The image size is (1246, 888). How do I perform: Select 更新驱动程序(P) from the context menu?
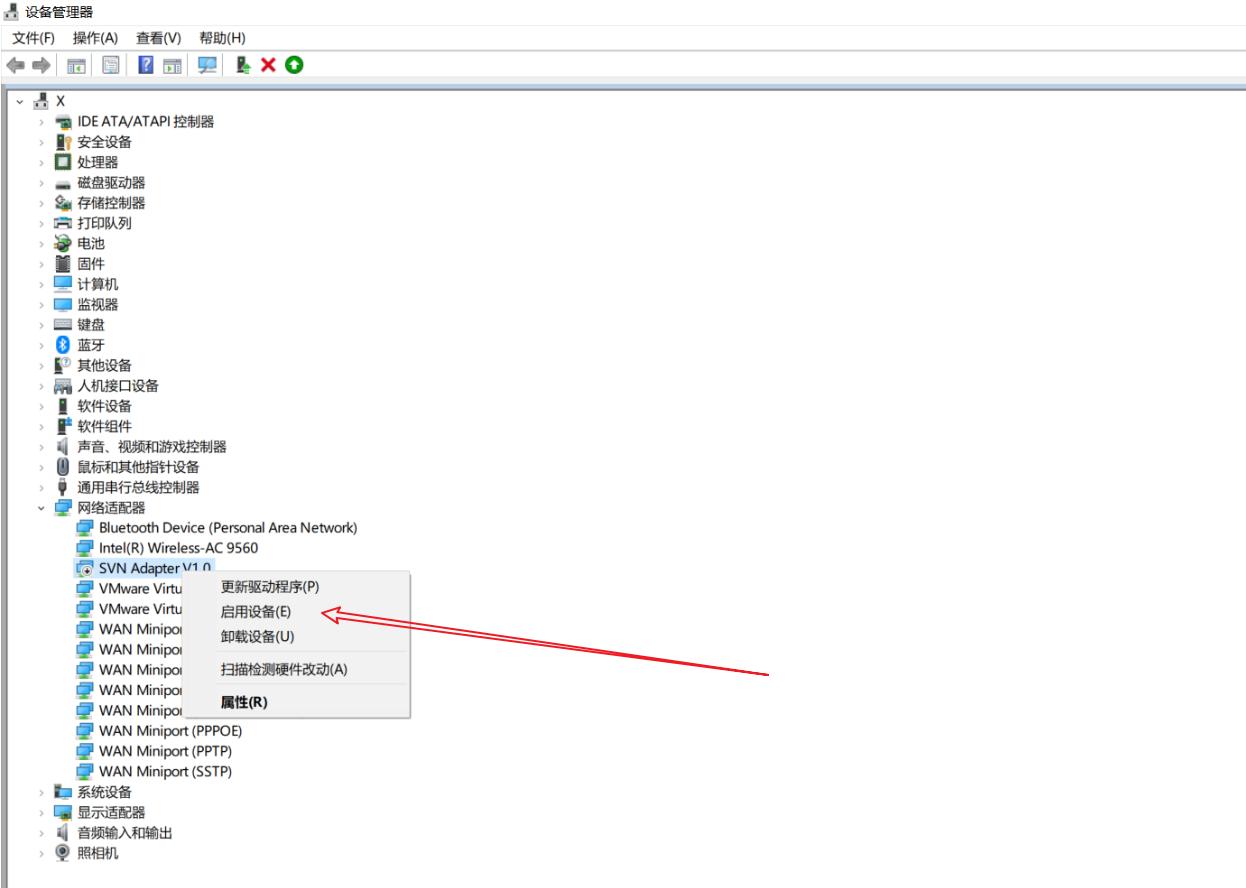pos(270,587)
